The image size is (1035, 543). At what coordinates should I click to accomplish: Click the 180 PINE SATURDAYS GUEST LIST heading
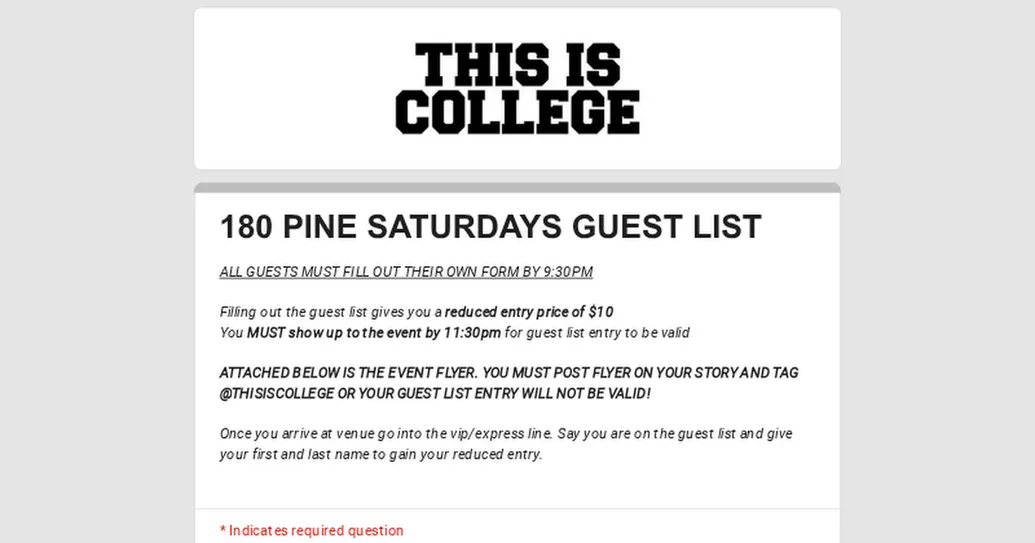coord(490,227)
